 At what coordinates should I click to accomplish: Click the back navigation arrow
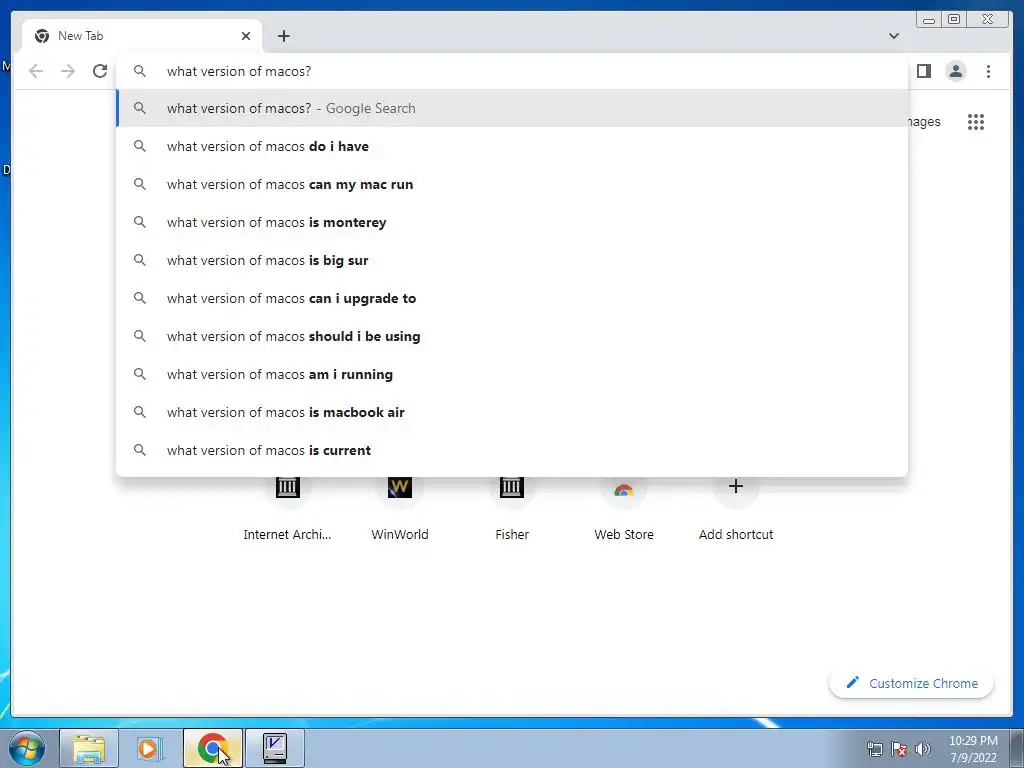[x=36, y=71]
